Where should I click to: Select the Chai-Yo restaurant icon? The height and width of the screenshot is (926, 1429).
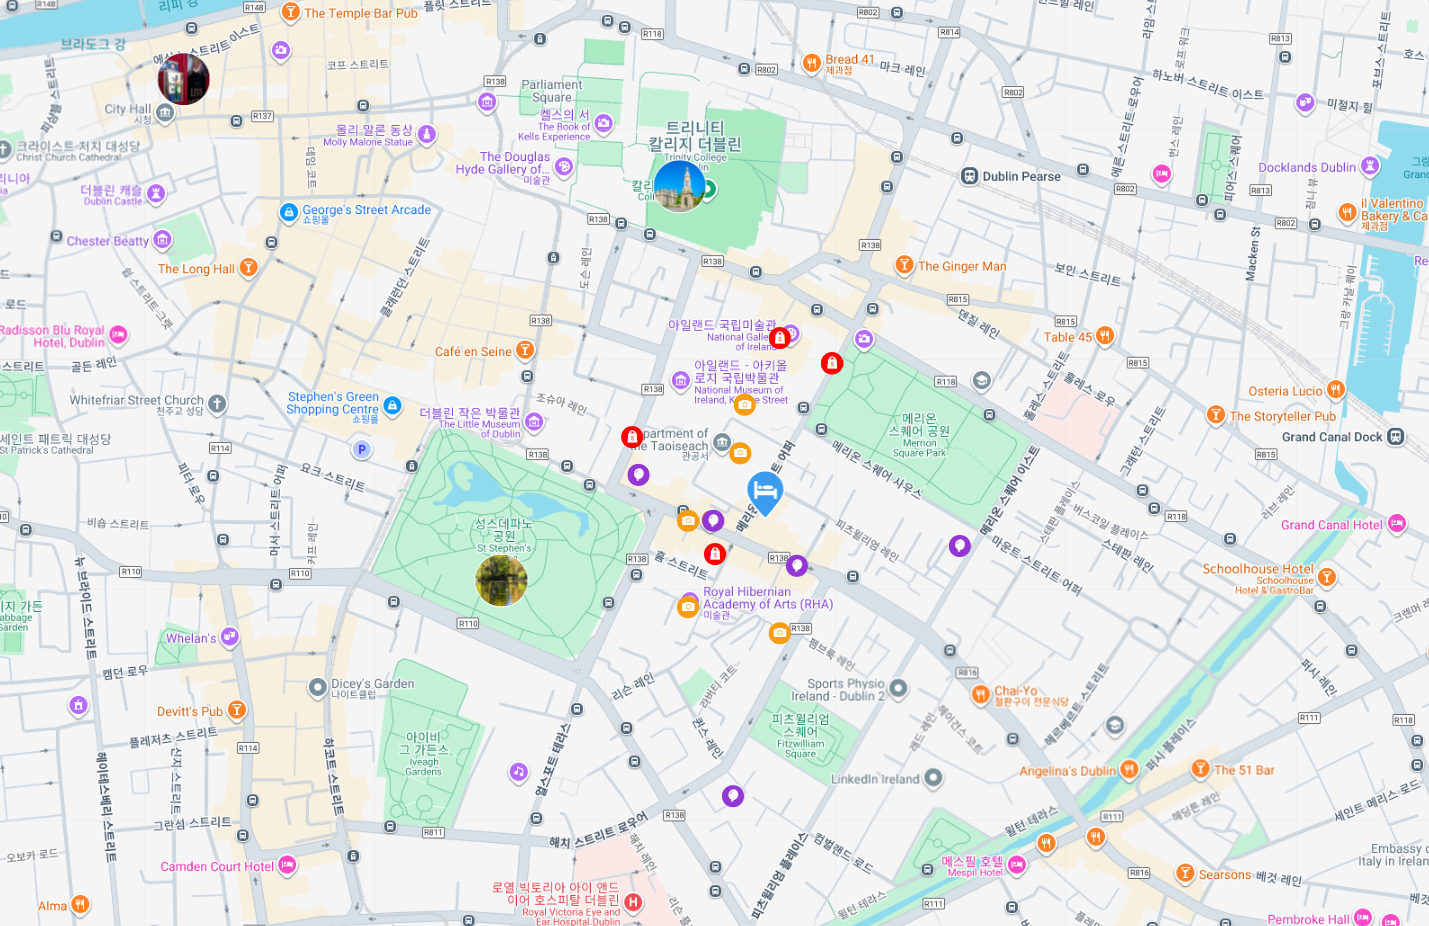pos(981,693)
